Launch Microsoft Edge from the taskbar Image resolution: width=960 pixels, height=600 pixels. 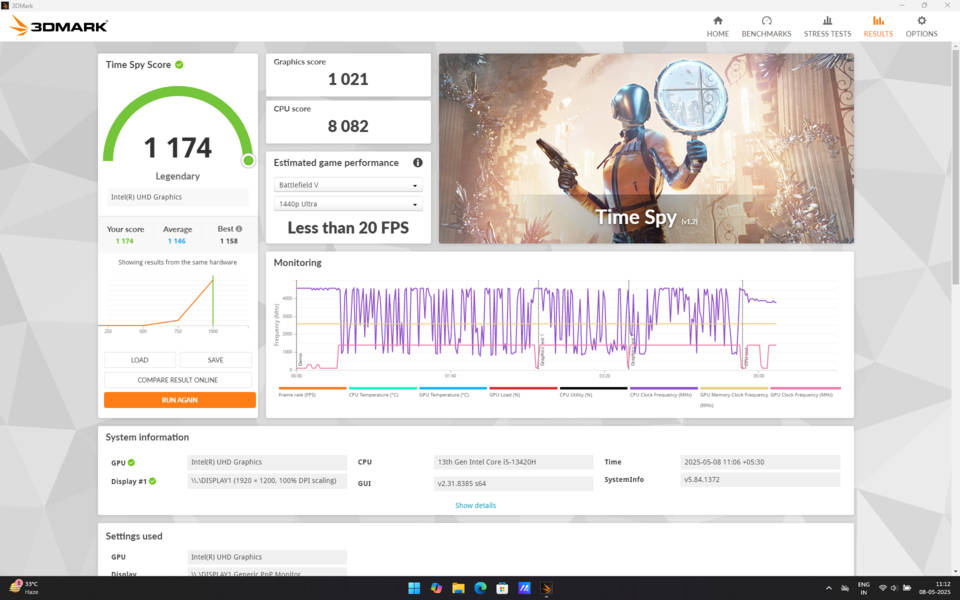[x=480, y=588]
